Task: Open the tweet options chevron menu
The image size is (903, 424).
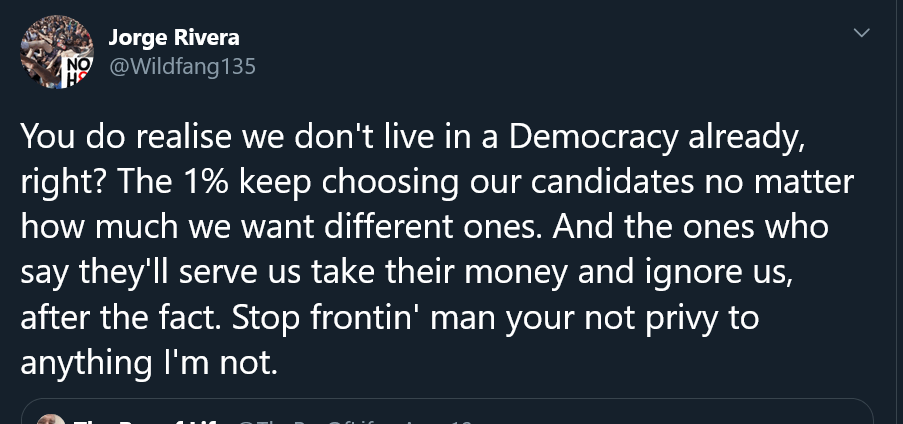Action: 860,34
